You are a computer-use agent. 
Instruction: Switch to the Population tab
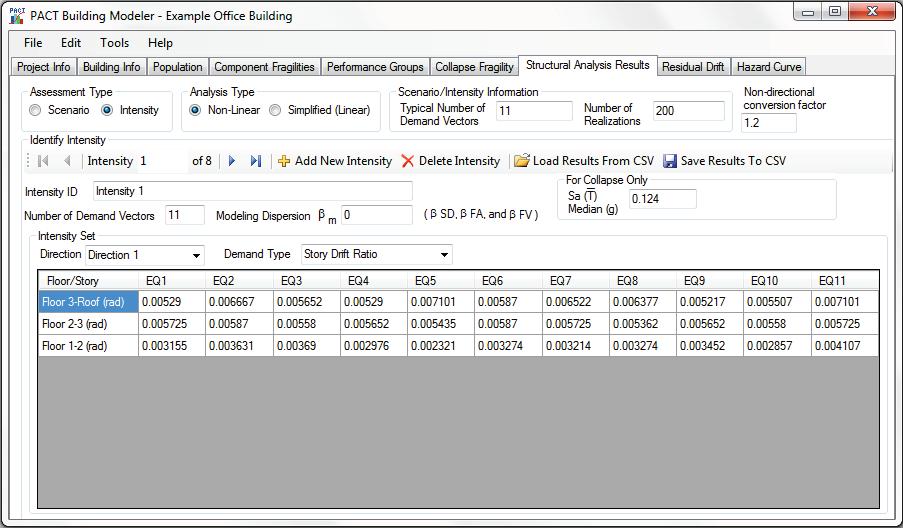coord(177,67)
